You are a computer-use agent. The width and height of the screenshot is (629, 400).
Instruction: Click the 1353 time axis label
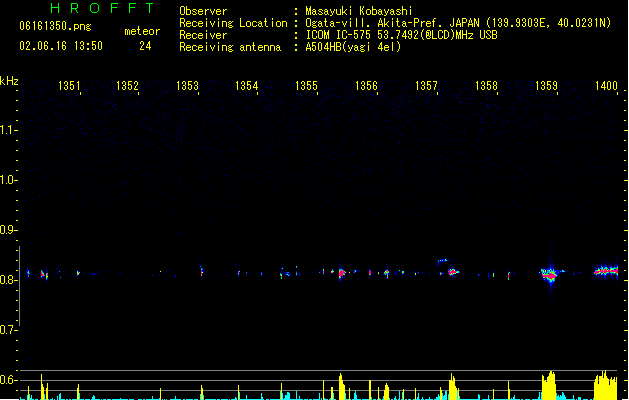point(187,86)
